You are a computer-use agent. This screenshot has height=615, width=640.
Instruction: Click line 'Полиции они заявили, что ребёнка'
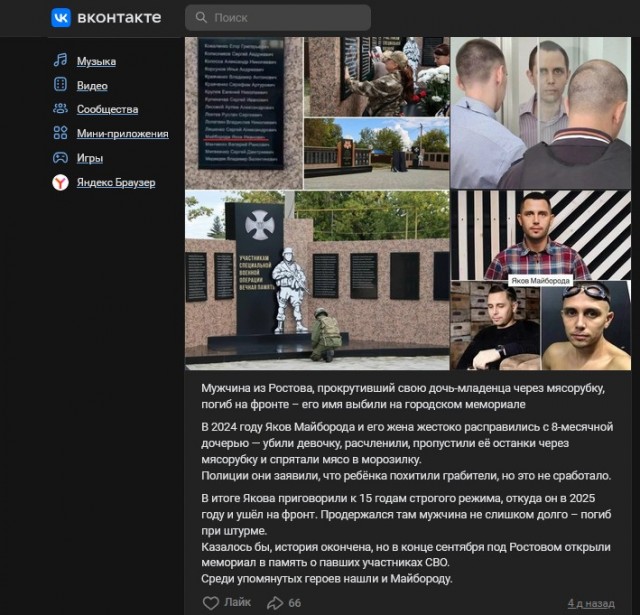pyautogui.click(x=406, y=476)
